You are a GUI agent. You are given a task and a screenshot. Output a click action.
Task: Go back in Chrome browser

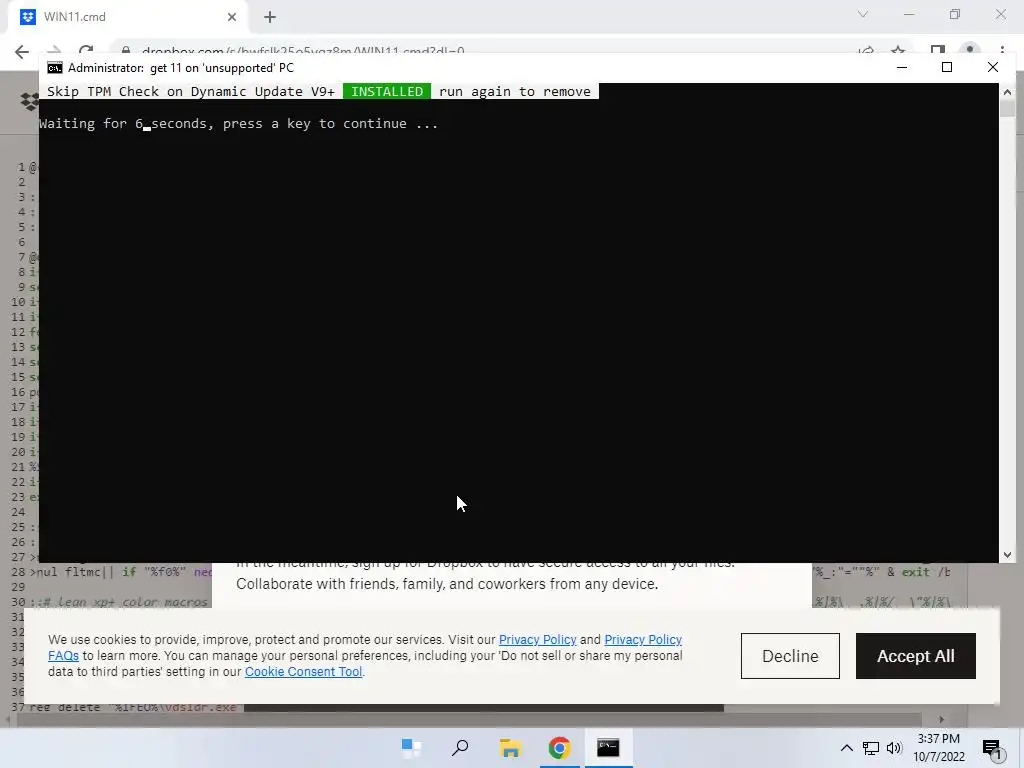pyautogui.click(x=22, y=52)
